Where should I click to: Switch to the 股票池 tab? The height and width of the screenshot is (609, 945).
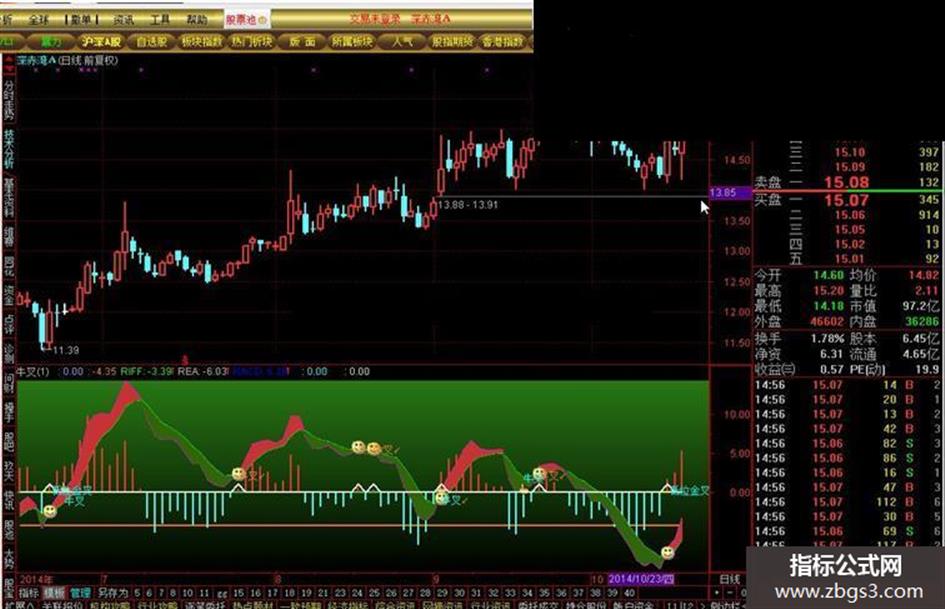(x=246, y=20)
